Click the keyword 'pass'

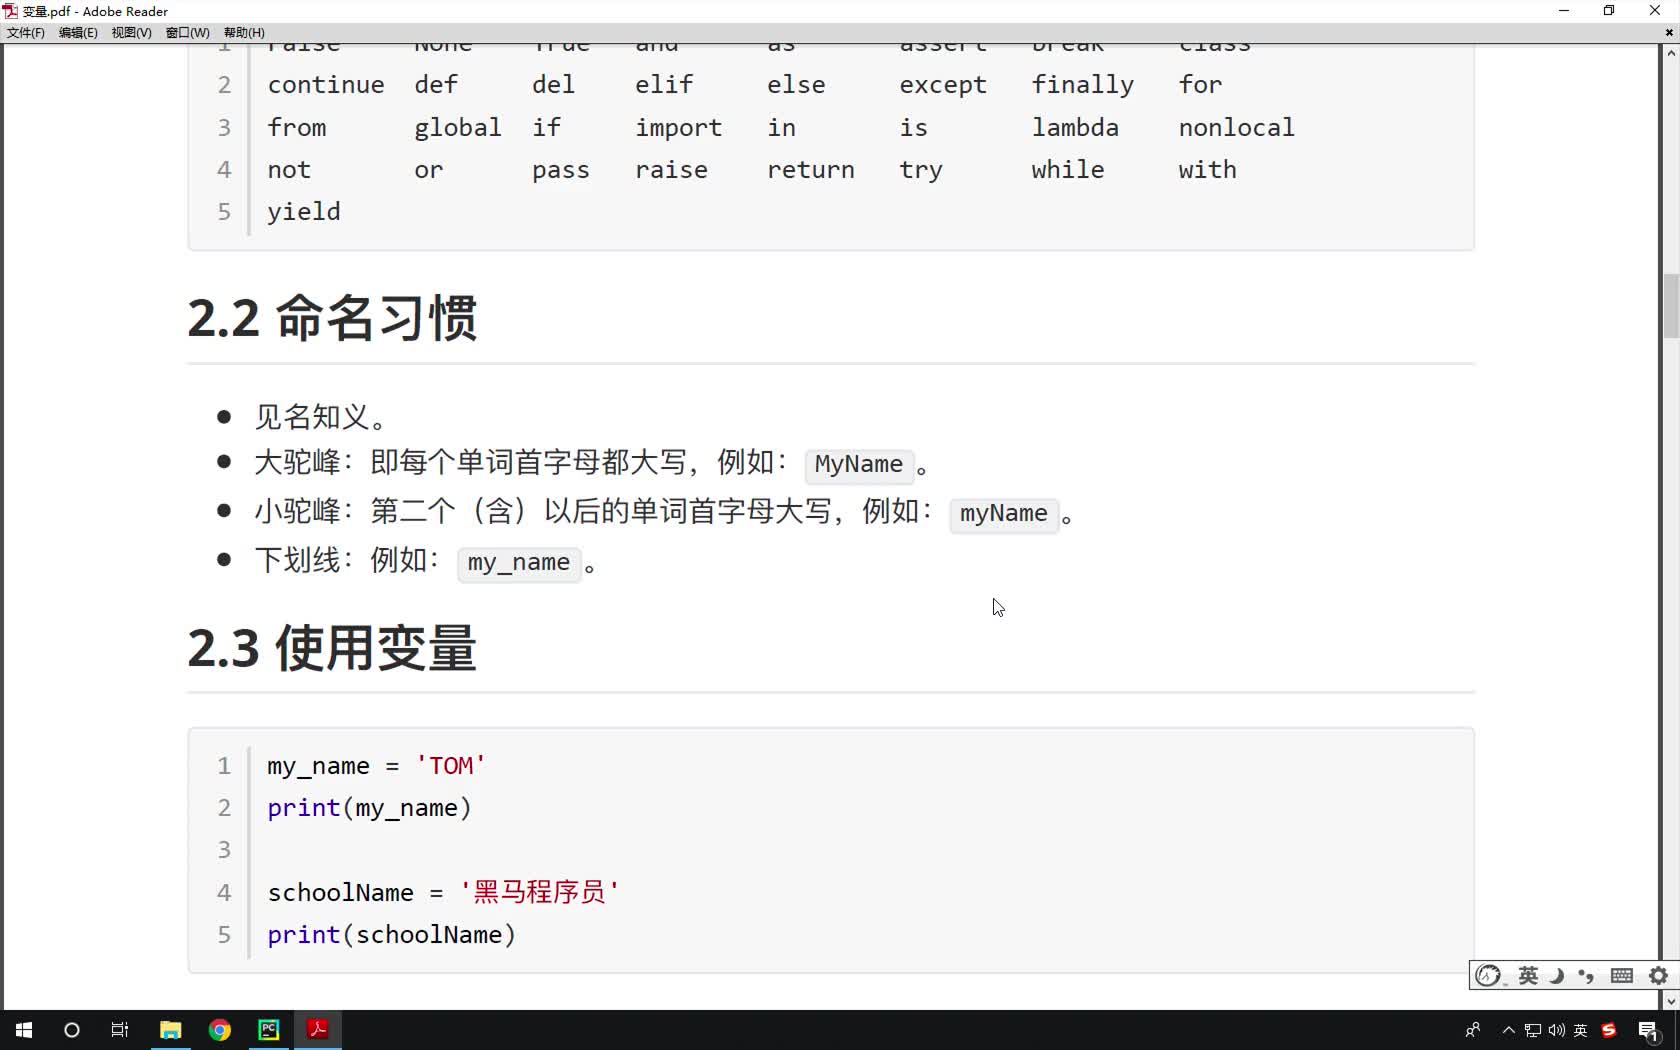(561, 171)
